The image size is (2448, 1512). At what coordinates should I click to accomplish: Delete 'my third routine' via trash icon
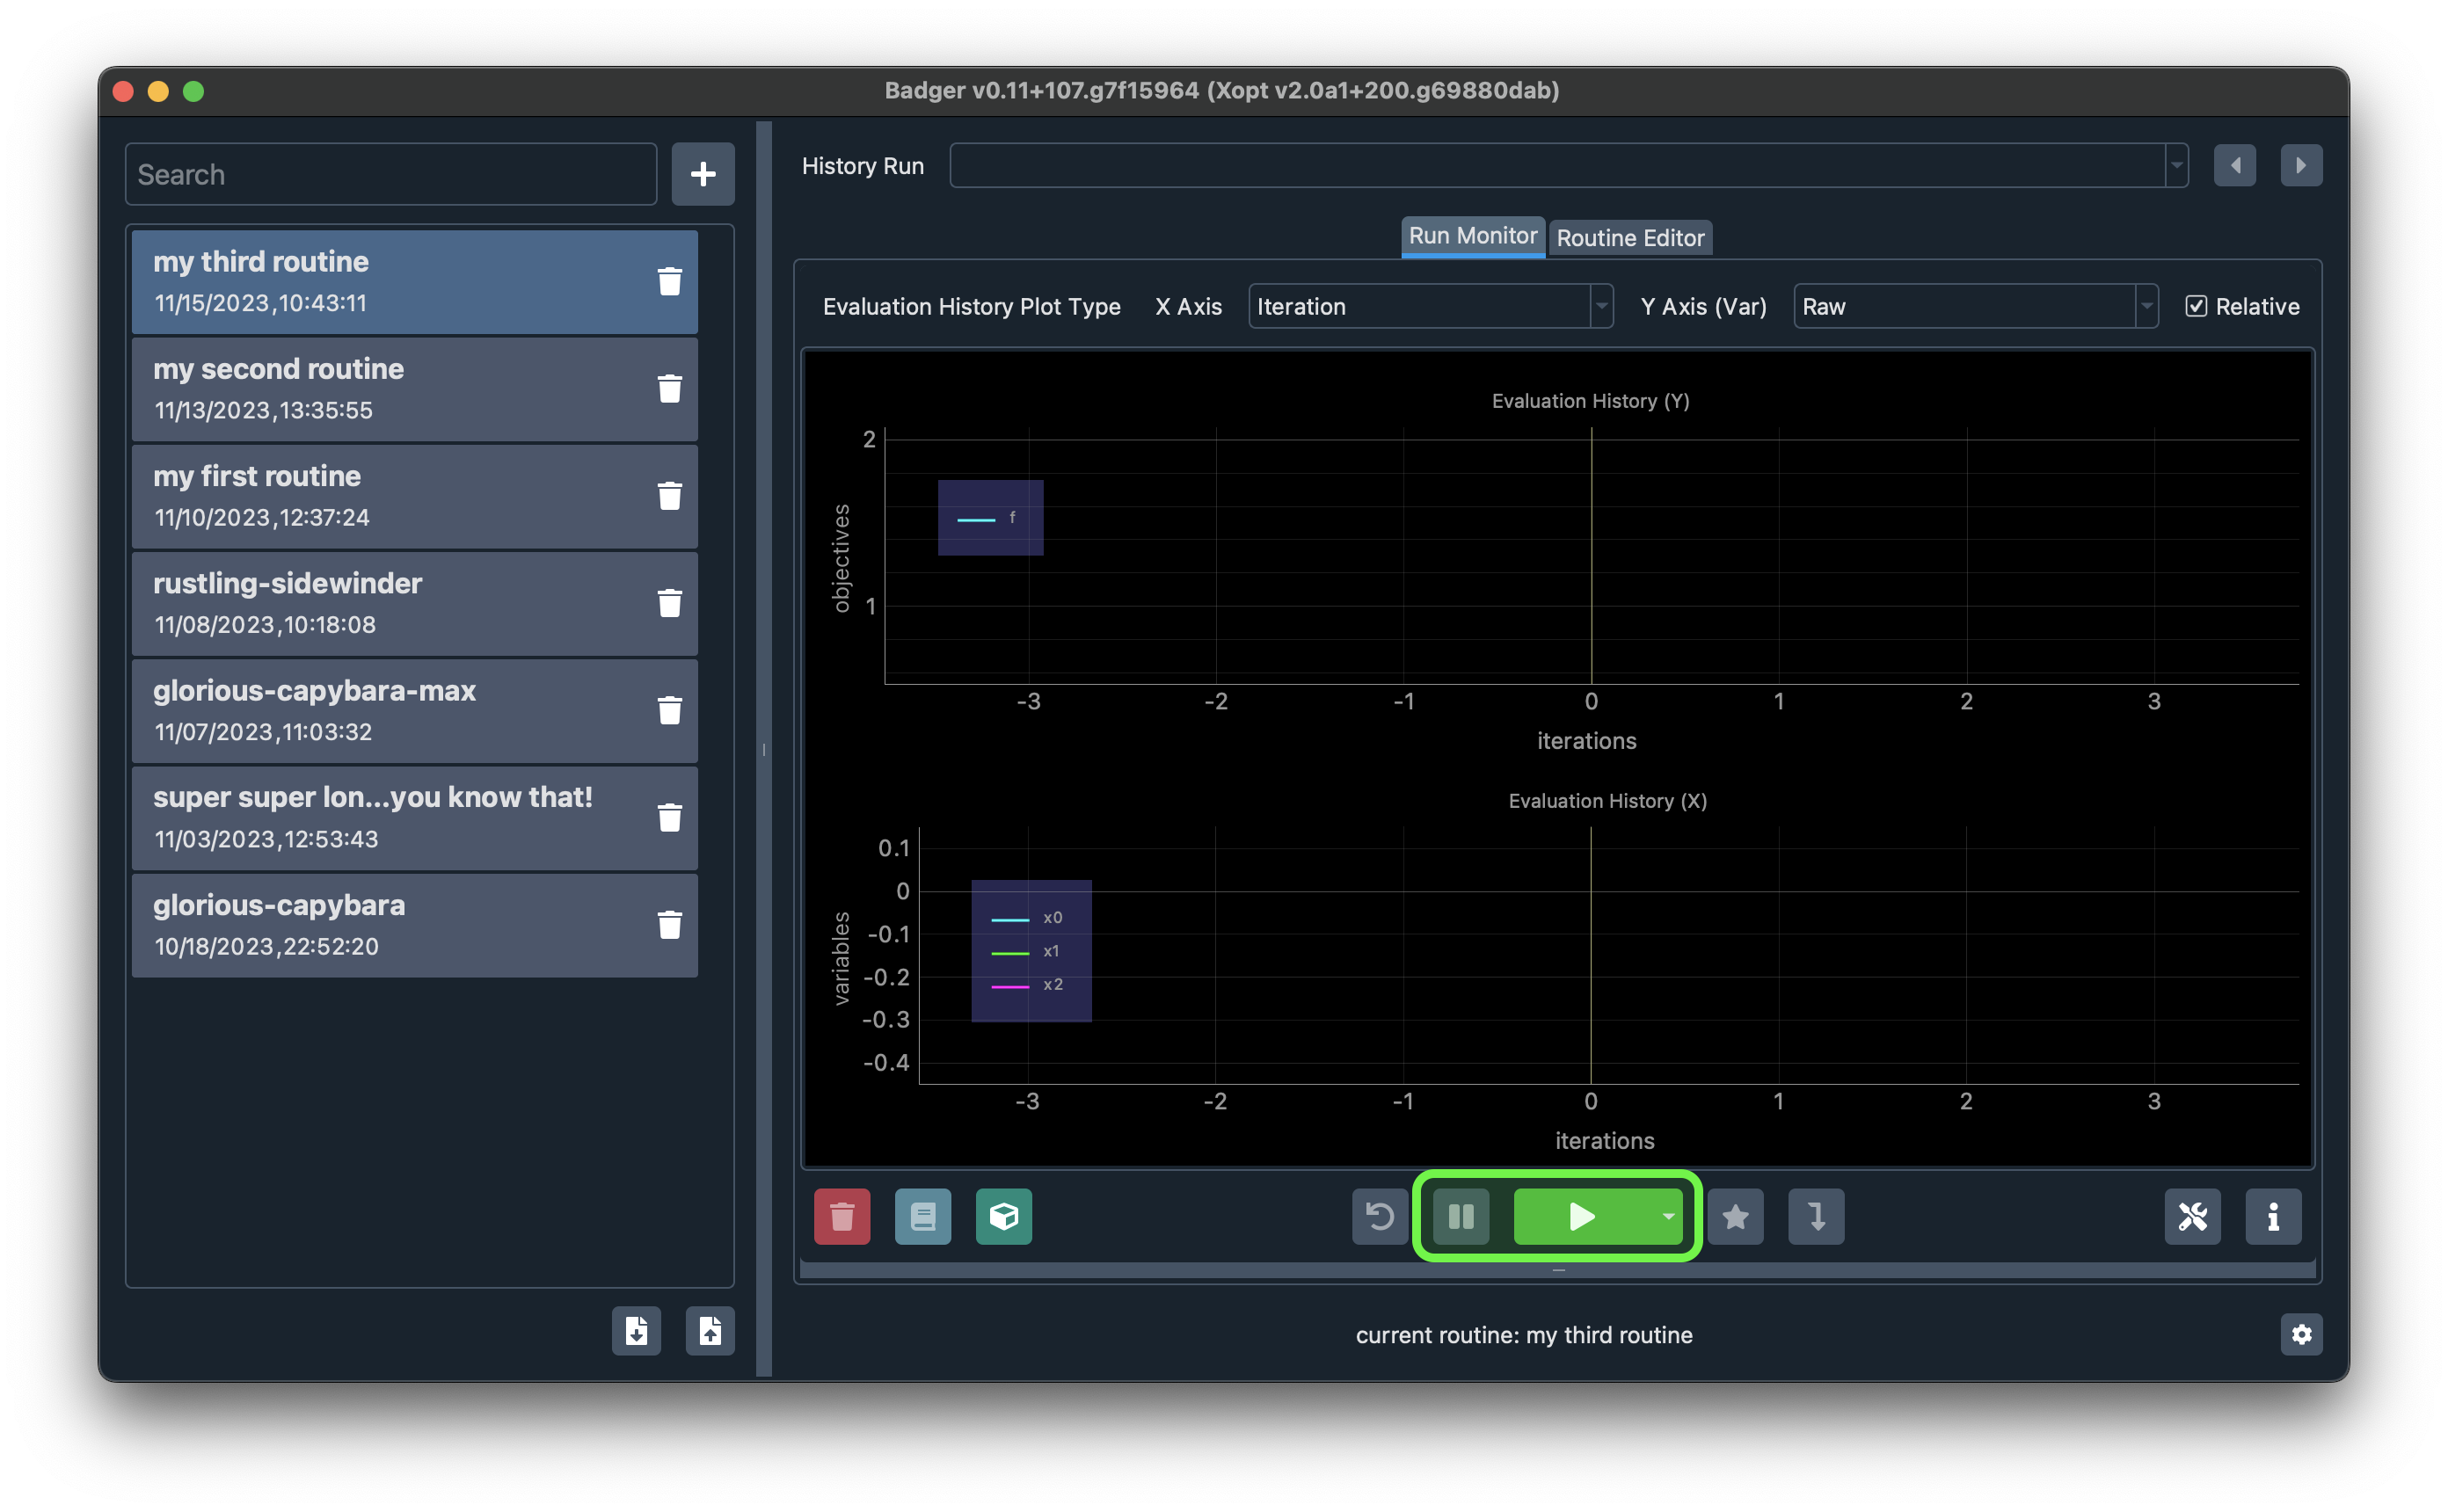pos(670,281)
